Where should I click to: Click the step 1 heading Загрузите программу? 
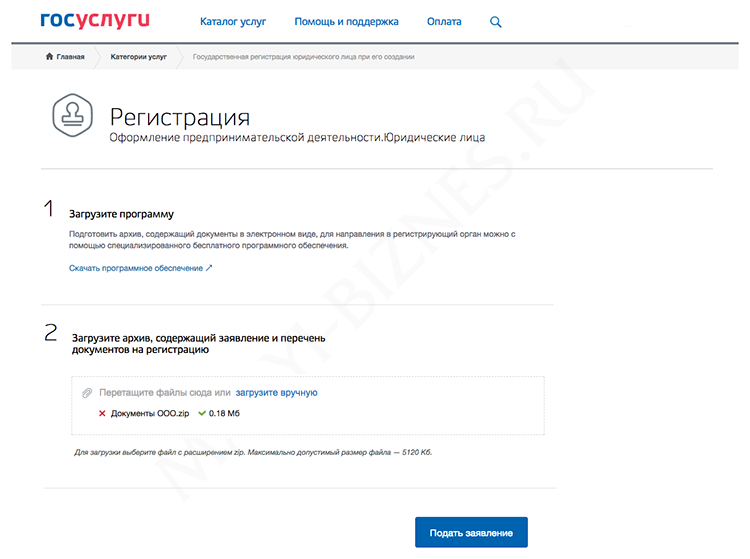(121, 214)
